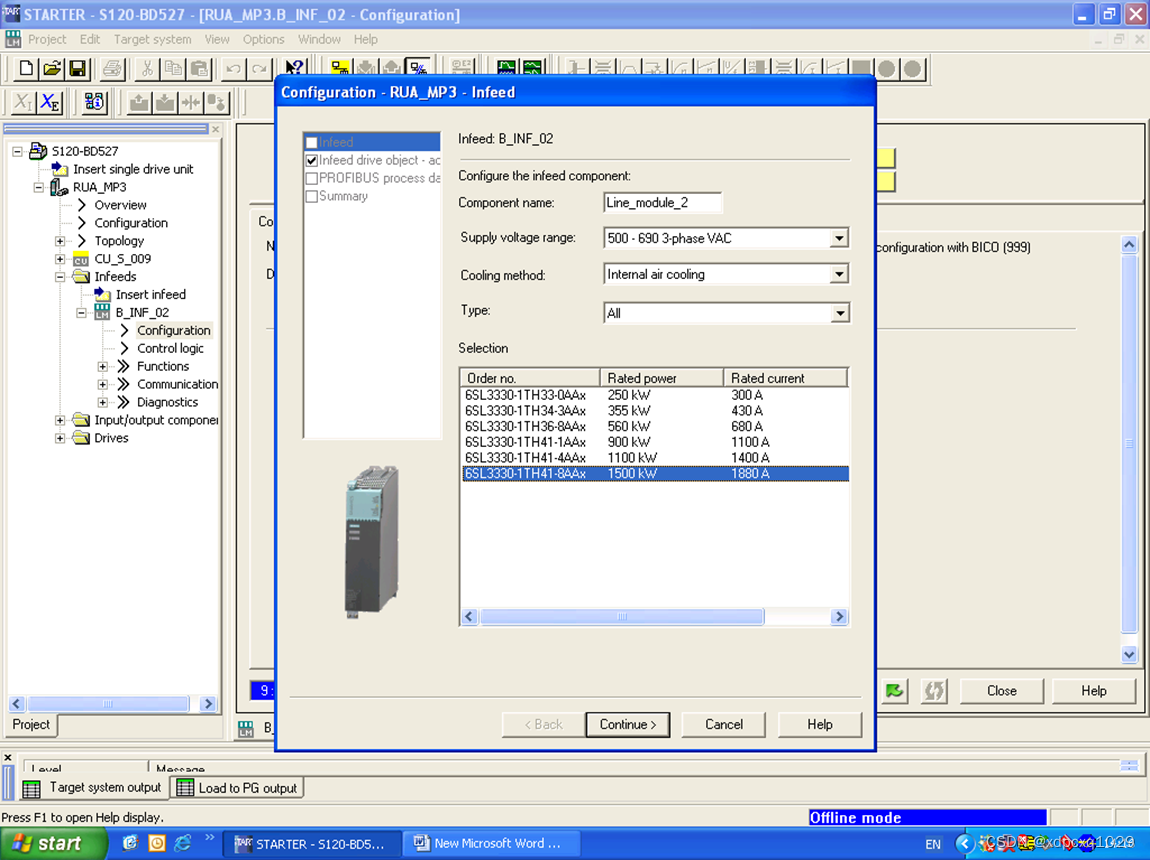Click the Download to target icon
The height and width of the screenshot is (860, 1150).
165,103
